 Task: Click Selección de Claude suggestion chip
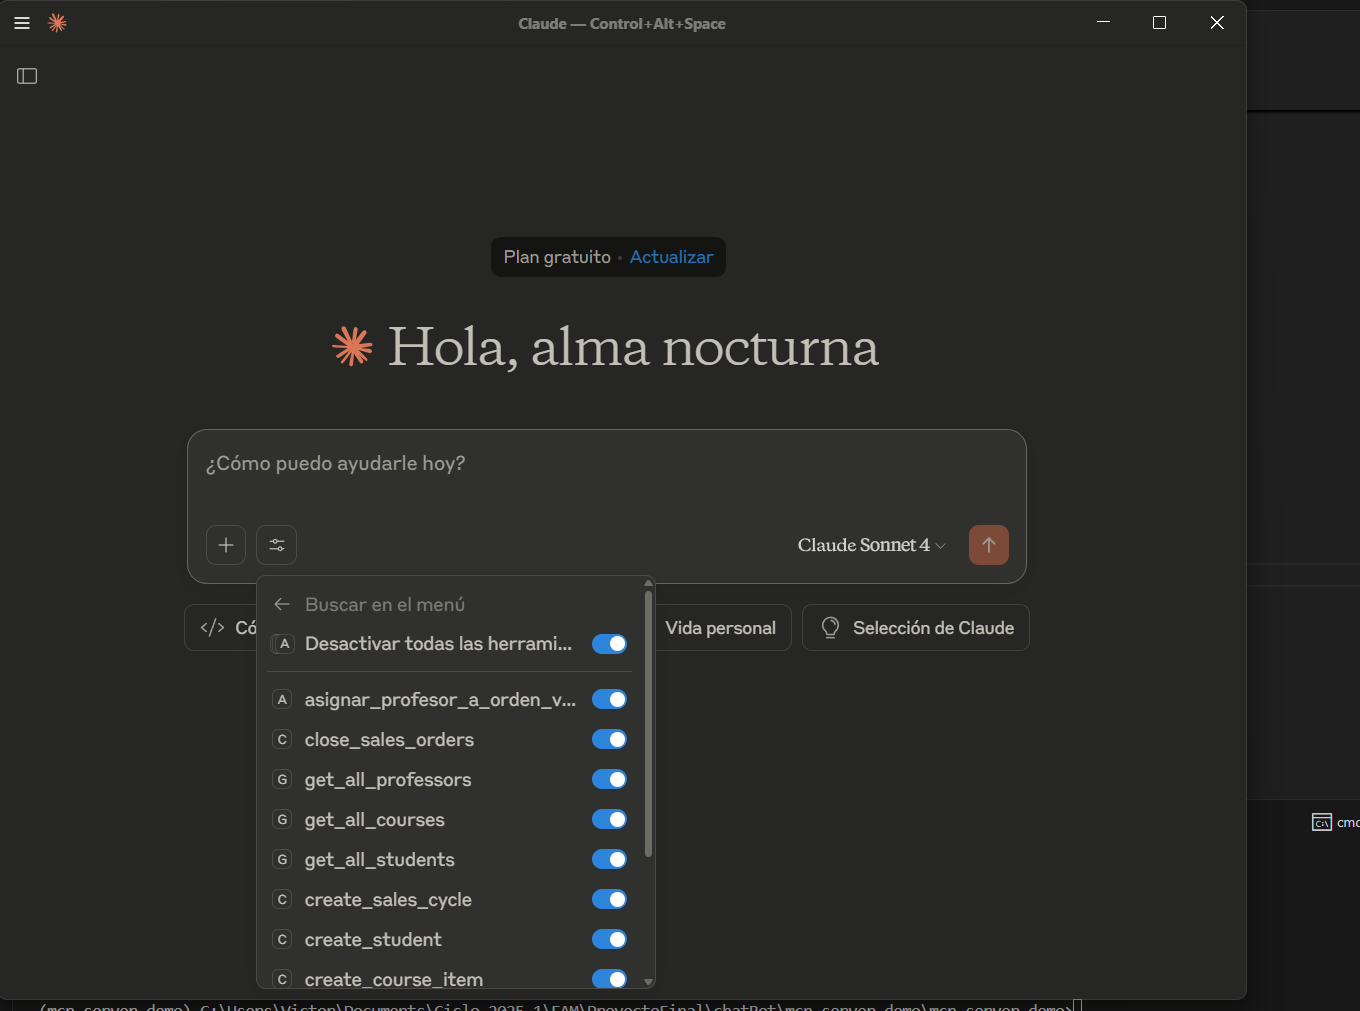916,628
